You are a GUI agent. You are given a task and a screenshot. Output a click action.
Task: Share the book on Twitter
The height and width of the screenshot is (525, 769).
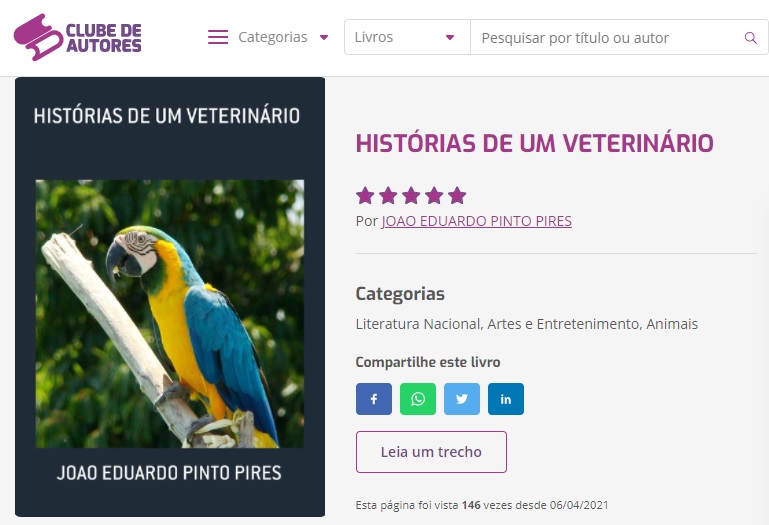click(462, 399)
